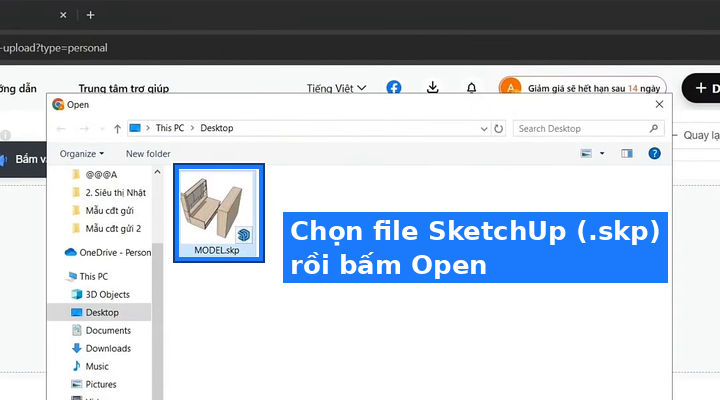Click the Music note icon

point(76,366)
